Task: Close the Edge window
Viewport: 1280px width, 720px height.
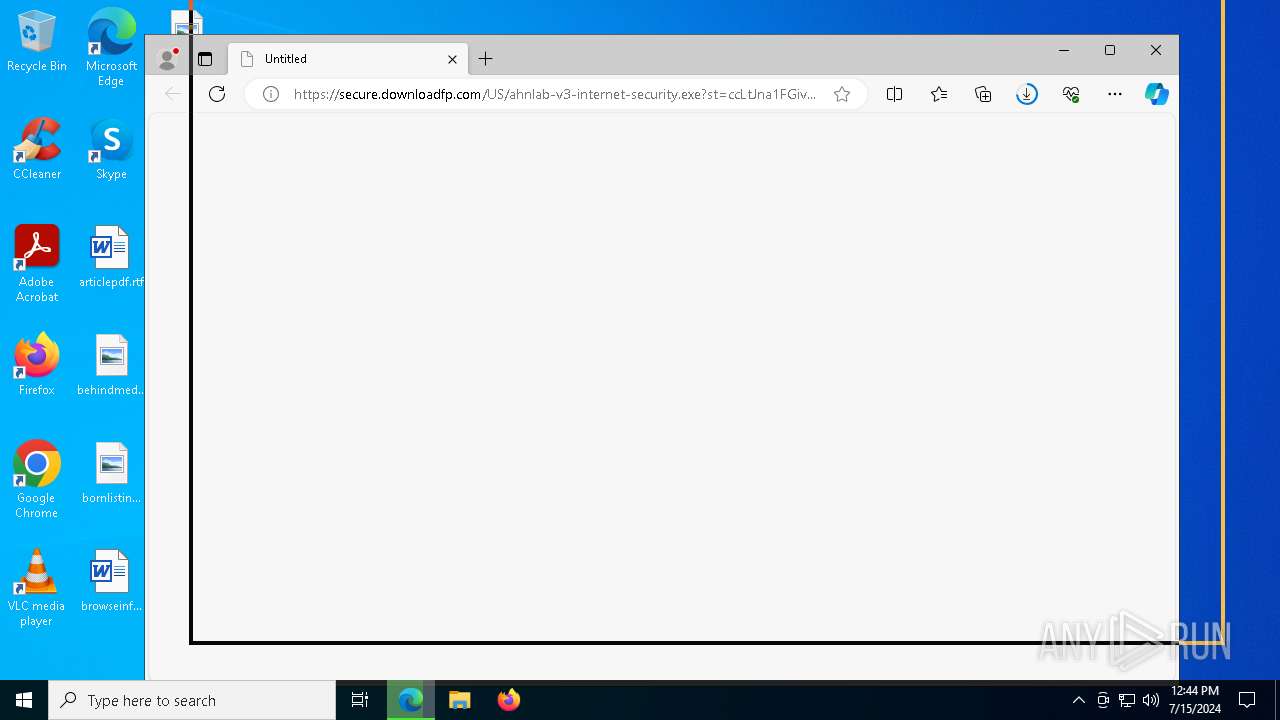Action: 1156,50
